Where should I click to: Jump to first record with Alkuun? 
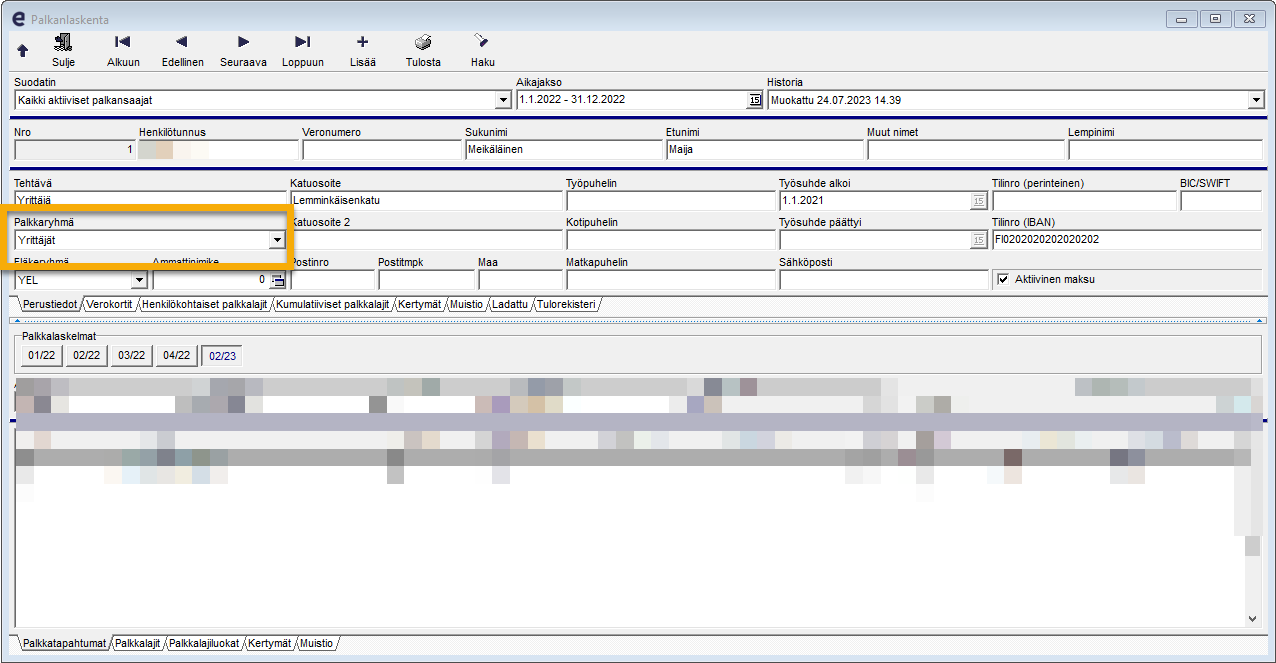point(122,42)
